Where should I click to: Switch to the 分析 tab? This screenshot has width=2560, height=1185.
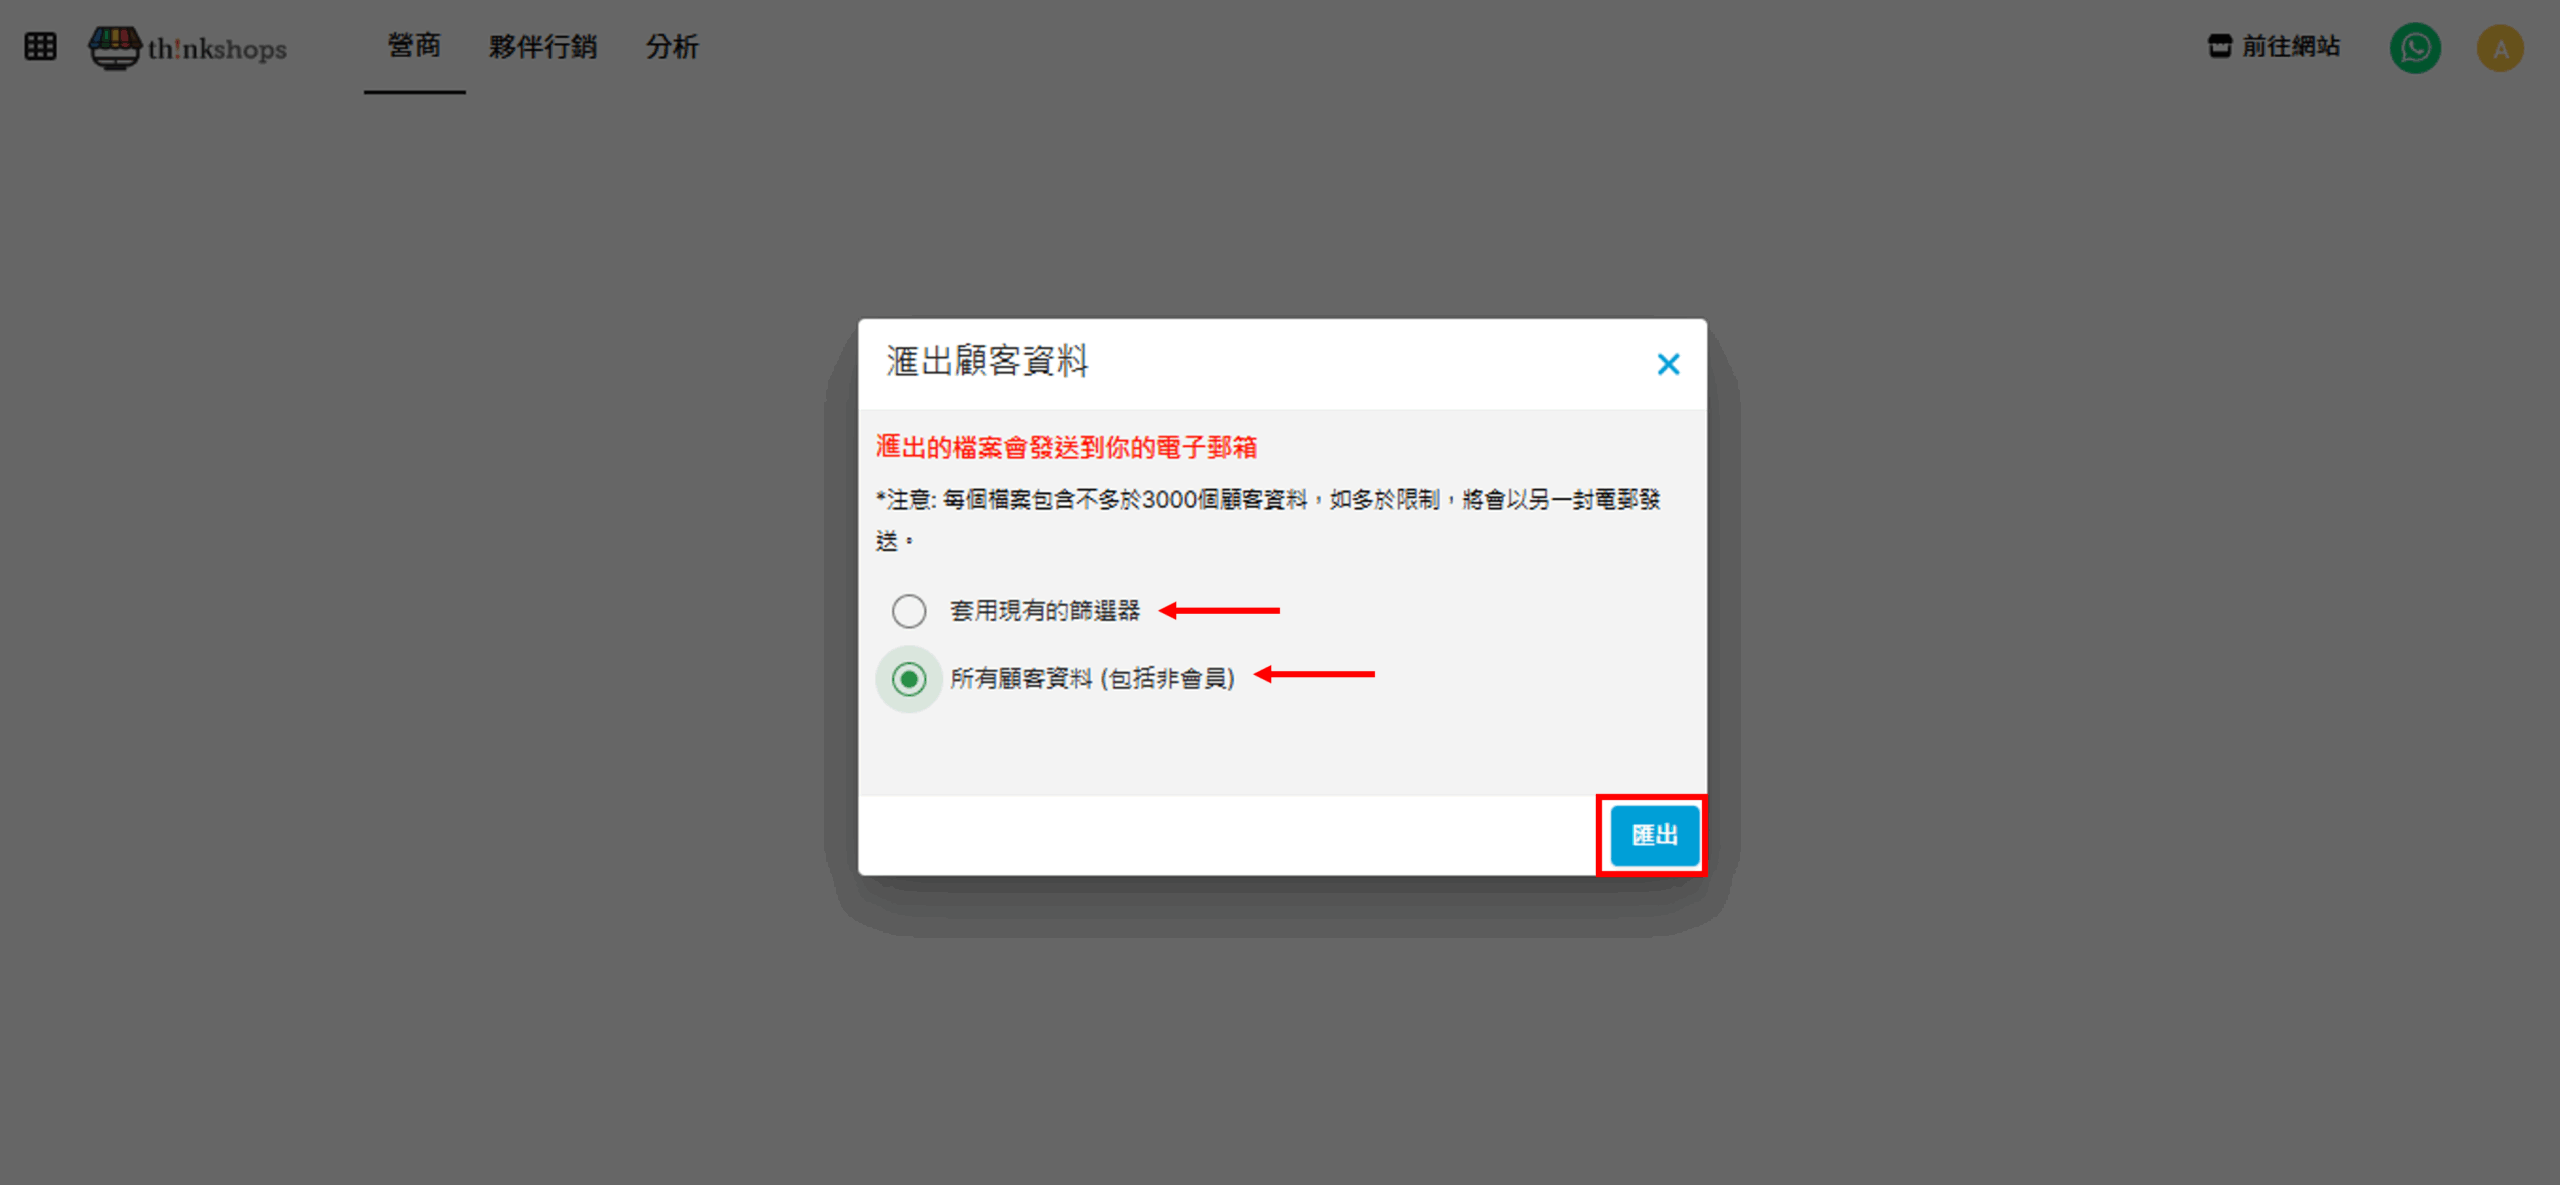pos(672,46)
